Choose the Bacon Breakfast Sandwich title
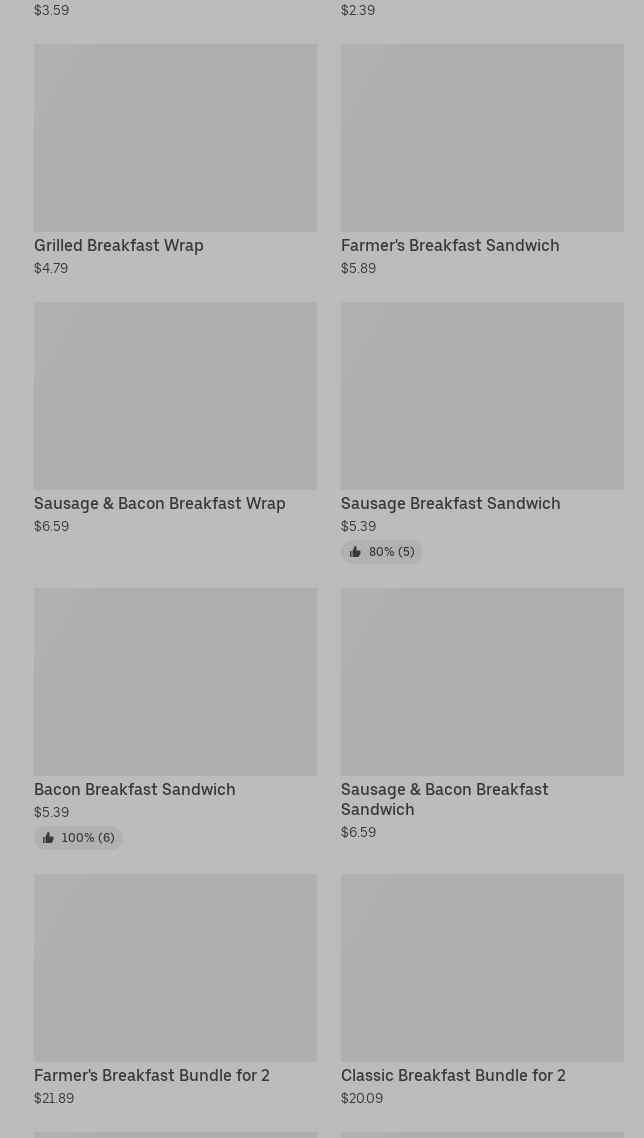The image size is (644, 1138). coord(135,790)
